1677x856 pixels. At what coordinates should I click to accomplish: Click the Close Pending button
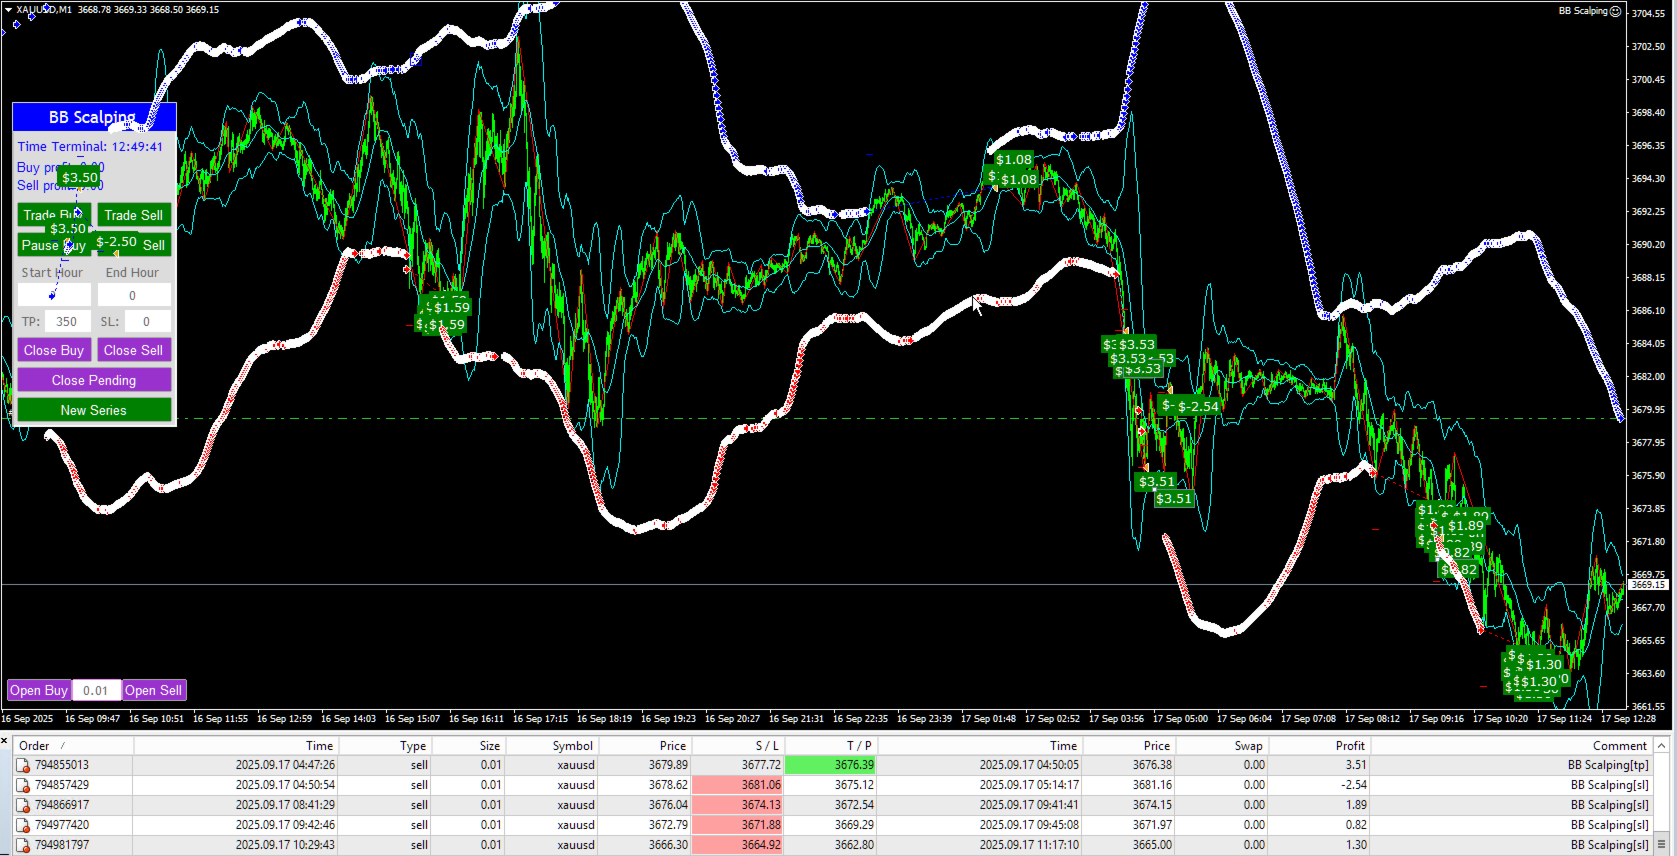pos(94,380)
